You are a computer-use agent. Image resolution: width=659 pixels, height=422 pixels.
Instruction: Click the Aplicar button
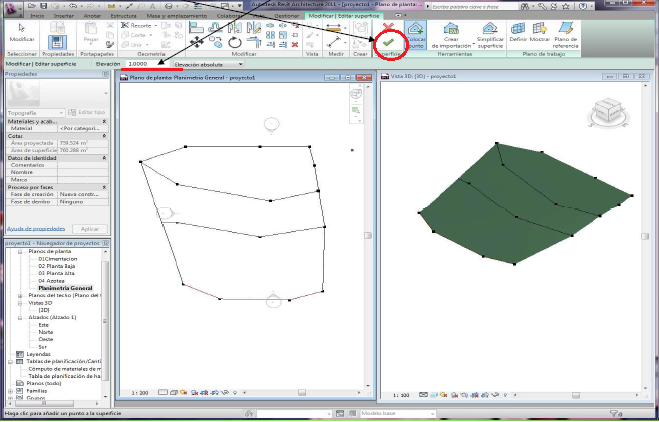click(90, 229)
